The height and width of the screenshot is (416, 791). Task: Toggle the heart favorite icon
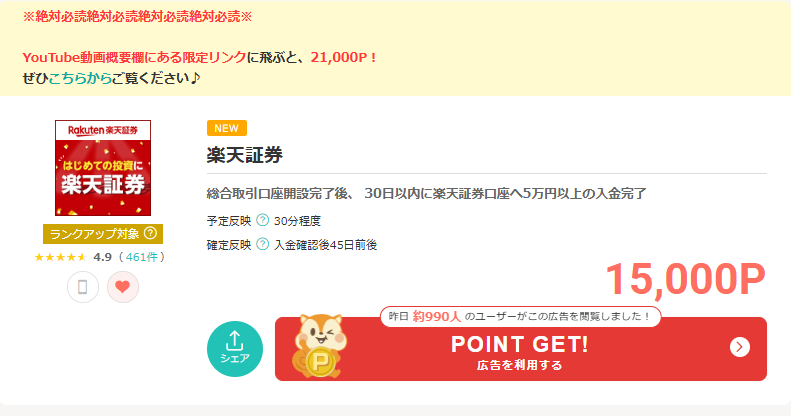(x=123, y=287)
